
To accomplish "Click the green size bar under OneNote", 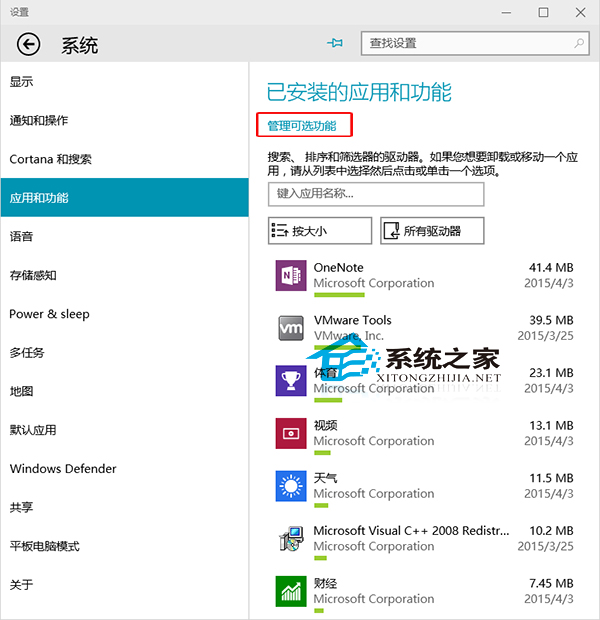I will point(339,295).
